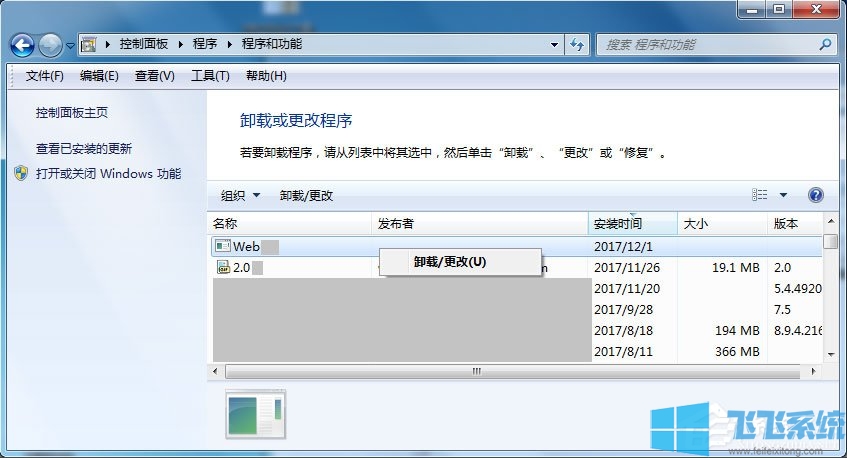
Task: Click the 2.0 program's icon
Action: [223, 267]
